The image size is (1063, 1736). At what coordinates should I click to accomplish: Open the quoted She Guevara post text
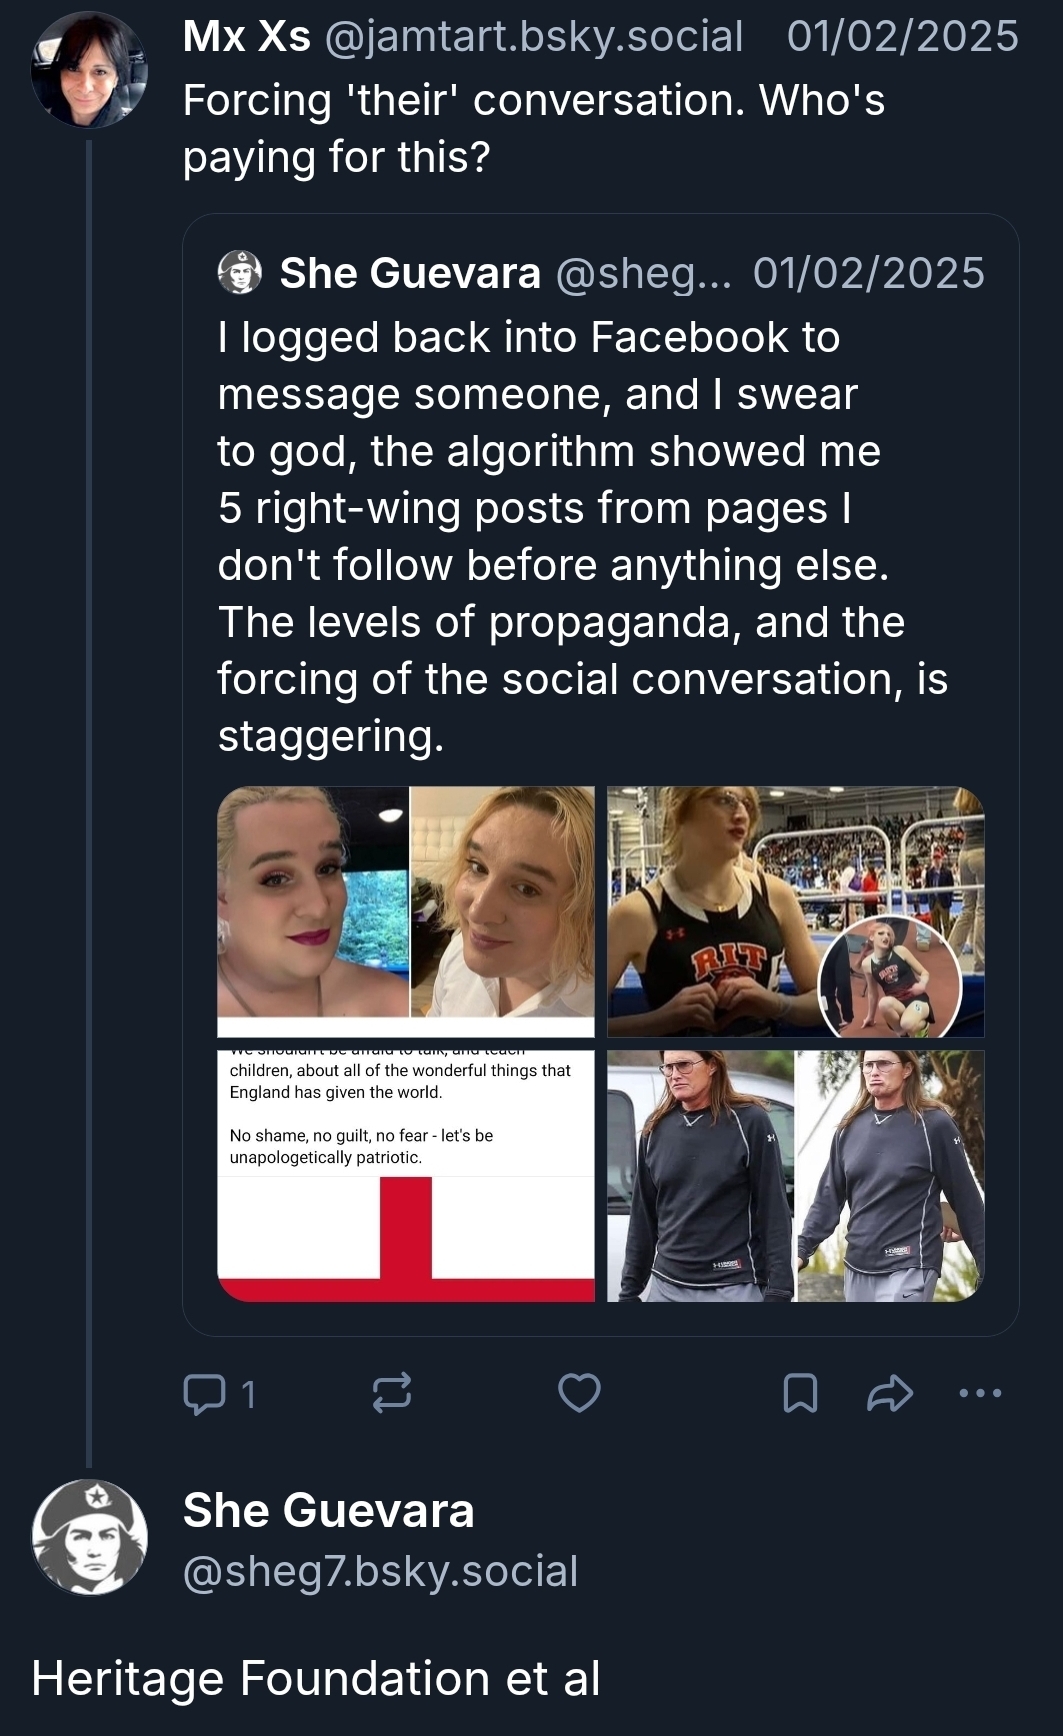click(580, 536)
